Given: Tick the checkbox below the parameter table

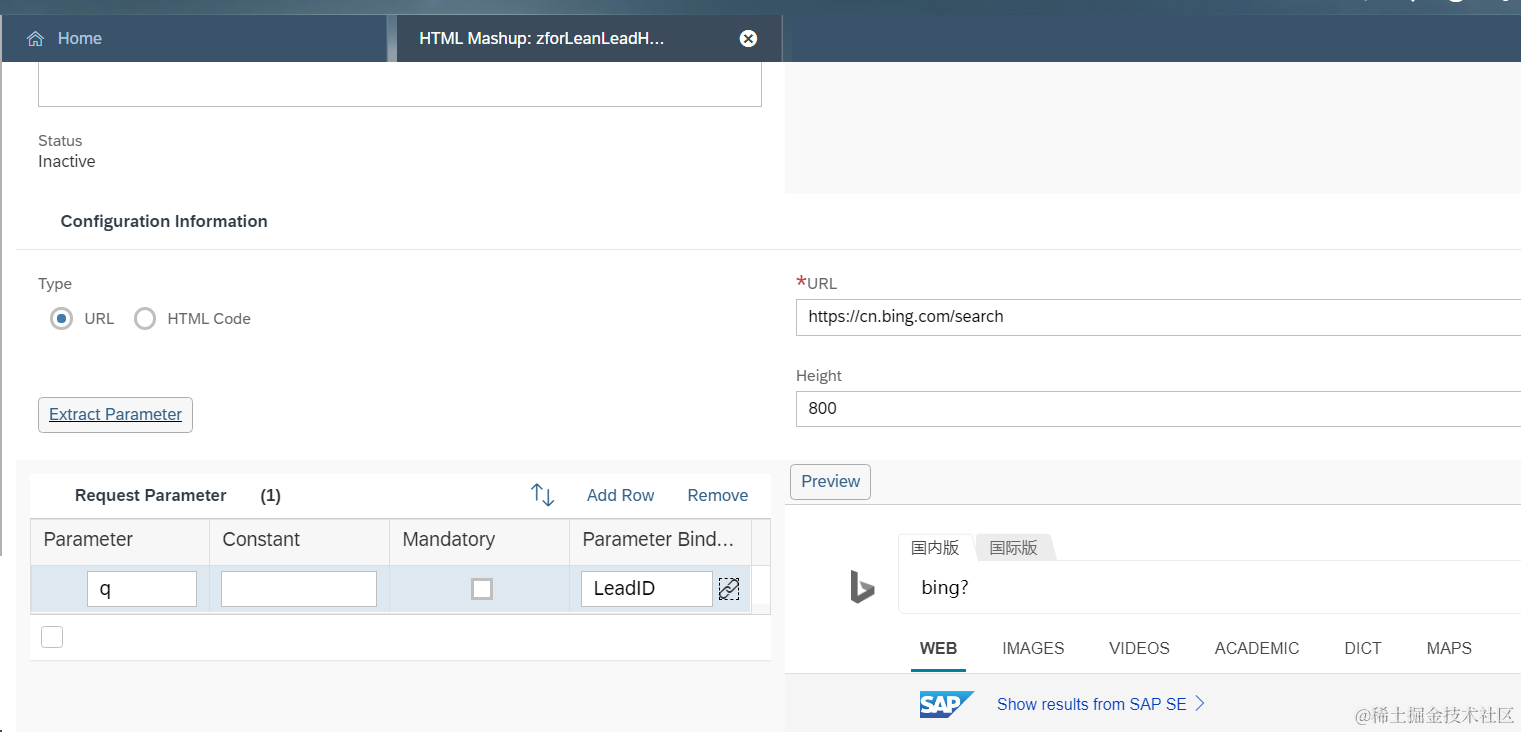Looking at the screenshot, I should (52, 637).
